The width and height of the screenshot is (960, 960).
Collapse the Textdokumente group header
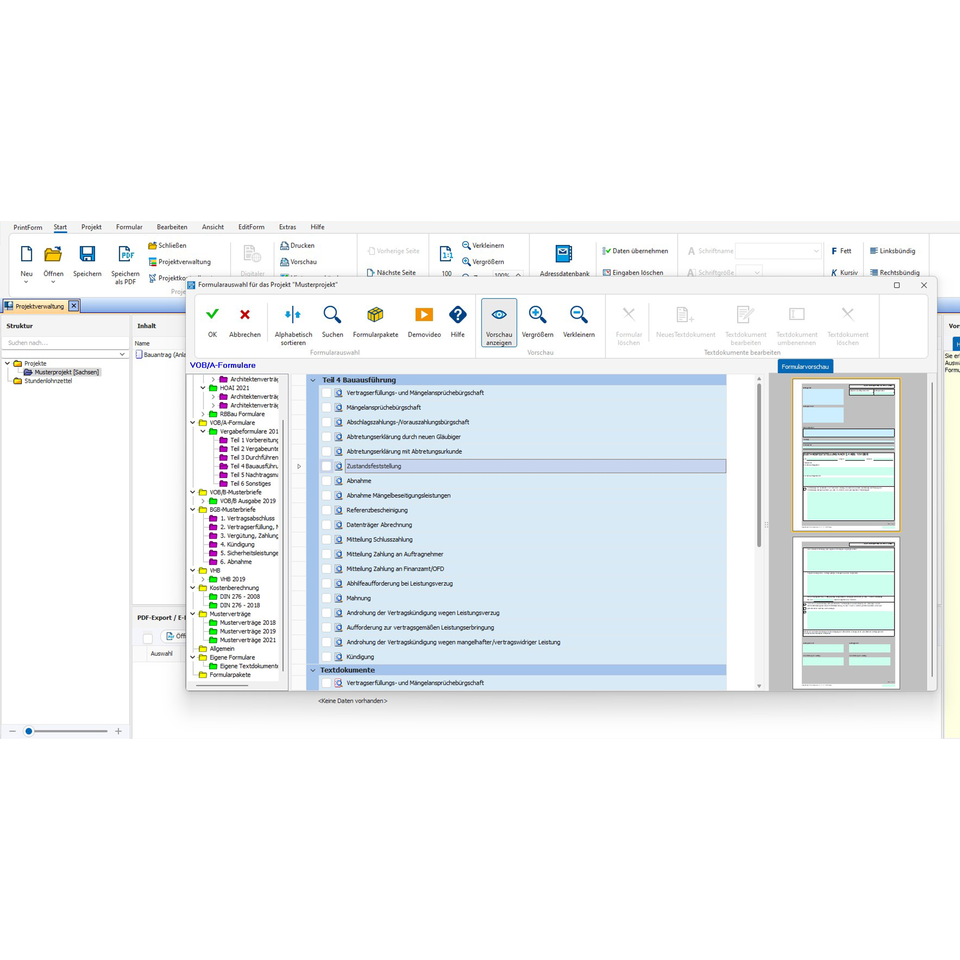tap(312, 670)
